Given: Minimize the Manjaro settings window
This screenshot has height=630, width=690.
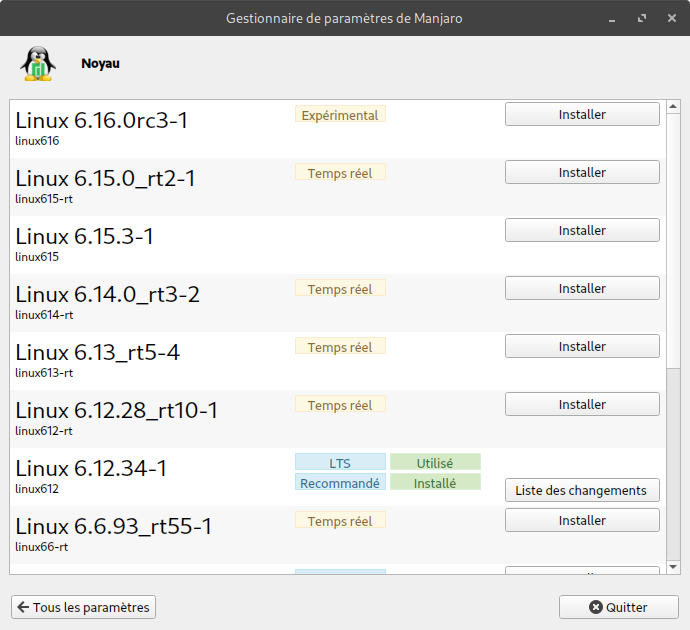Looking at the screenshot, I should point(612,19).
